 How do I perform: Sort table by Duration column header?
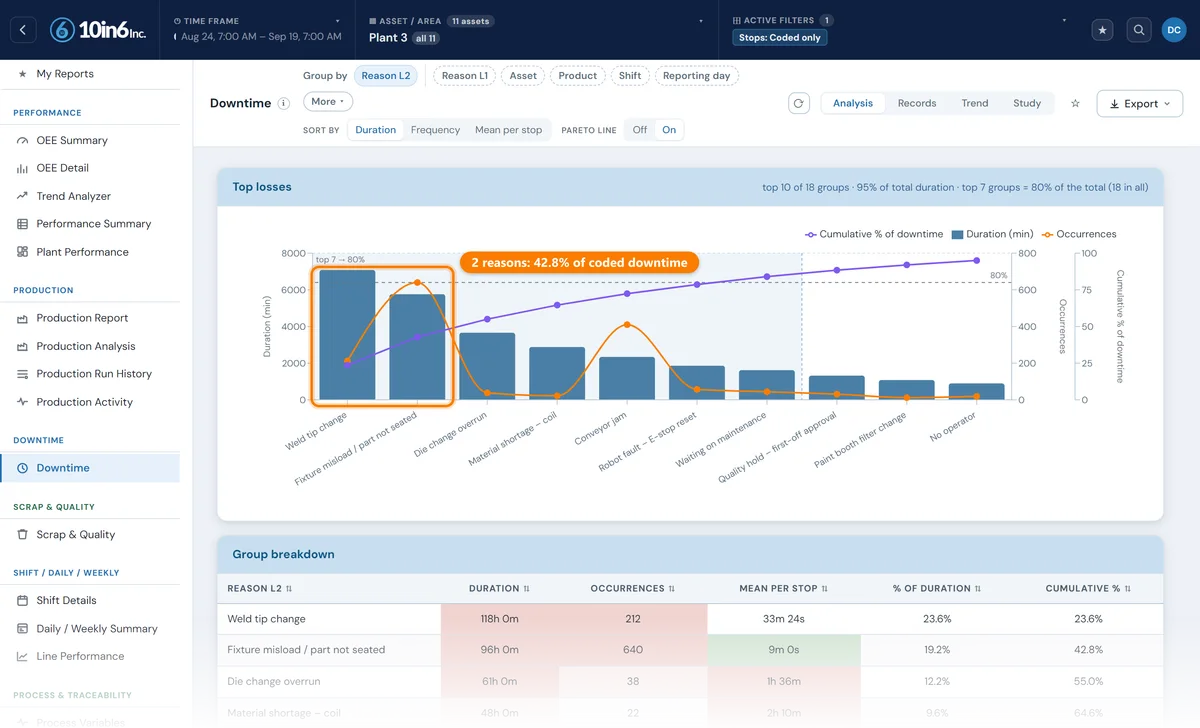point(498,589)
